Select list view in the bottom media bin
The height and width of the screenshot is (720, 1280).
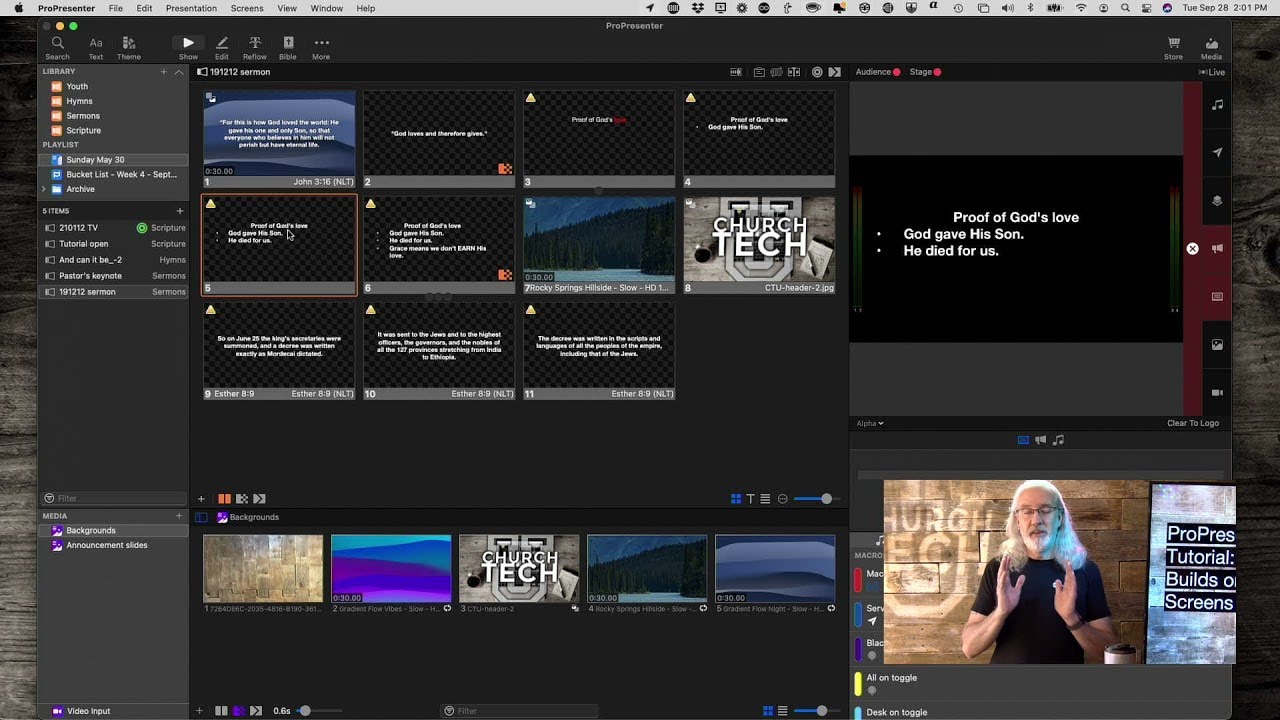tap(782, 711)
